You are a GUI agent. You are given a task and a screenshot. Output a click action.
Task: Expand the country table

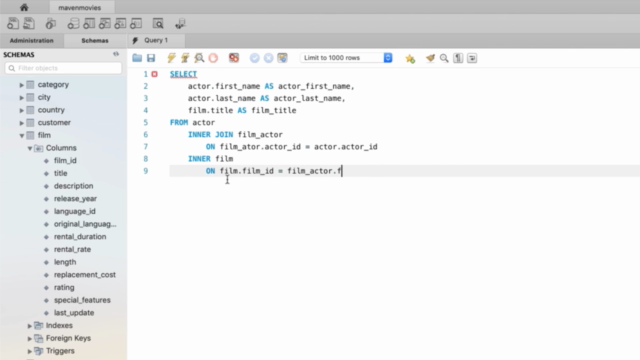click(22, 110)
